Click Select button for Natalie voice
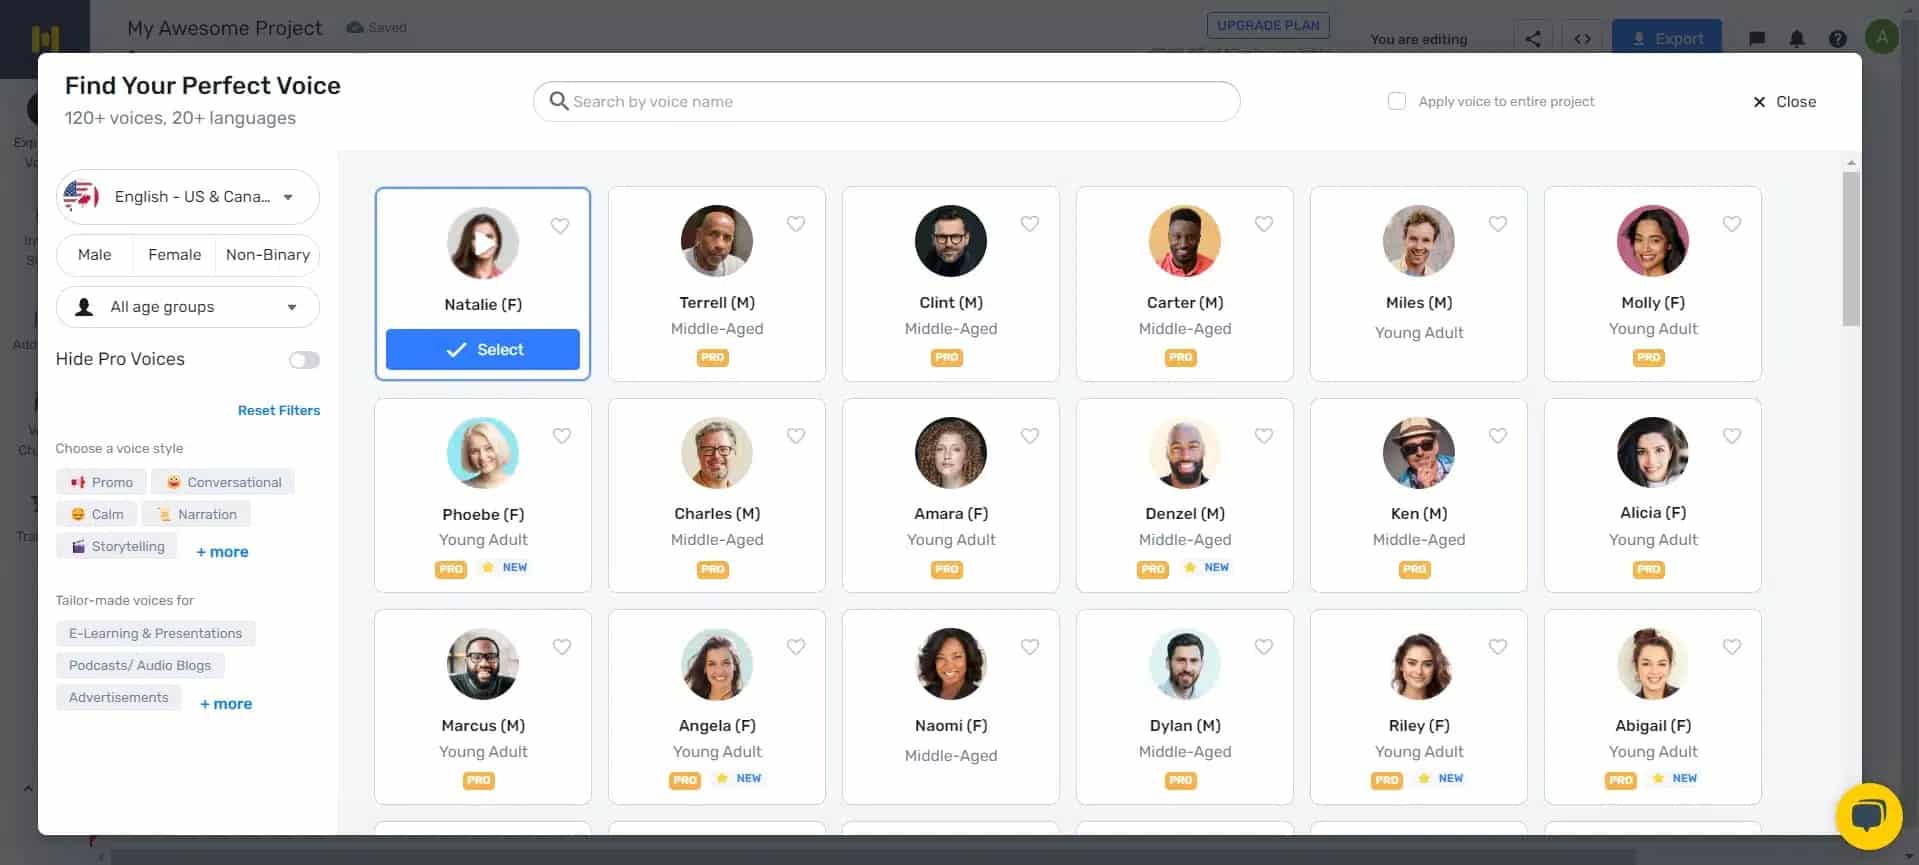 pyautogui.click(x=483, y=350)
